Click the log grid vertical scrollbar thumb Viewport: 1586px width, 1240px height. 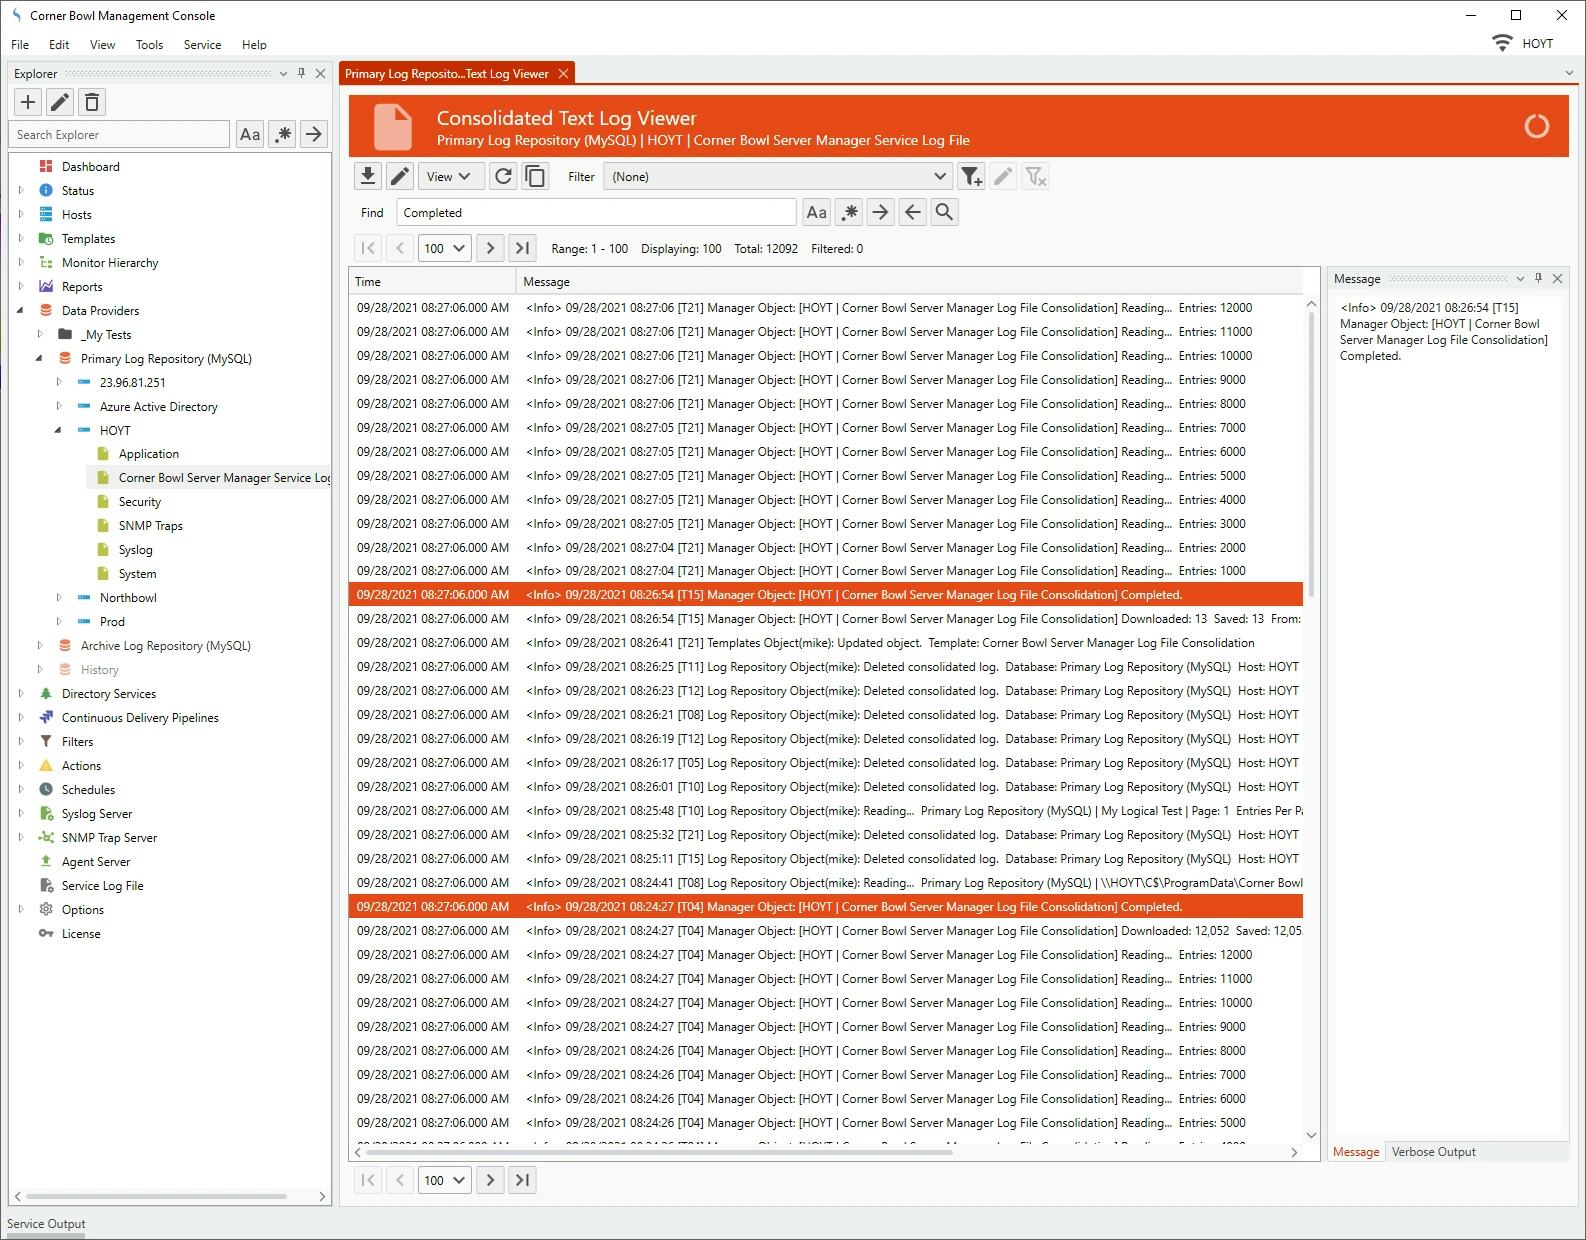point(1311,453)
